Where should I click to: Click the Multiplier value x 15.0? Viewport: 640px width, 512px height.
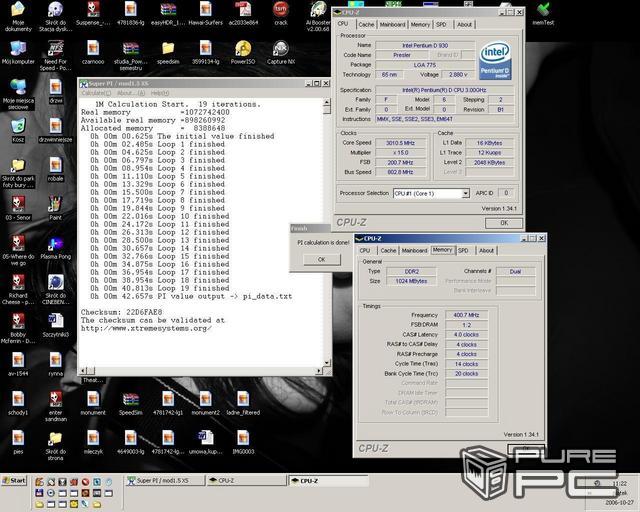point(400,153)
